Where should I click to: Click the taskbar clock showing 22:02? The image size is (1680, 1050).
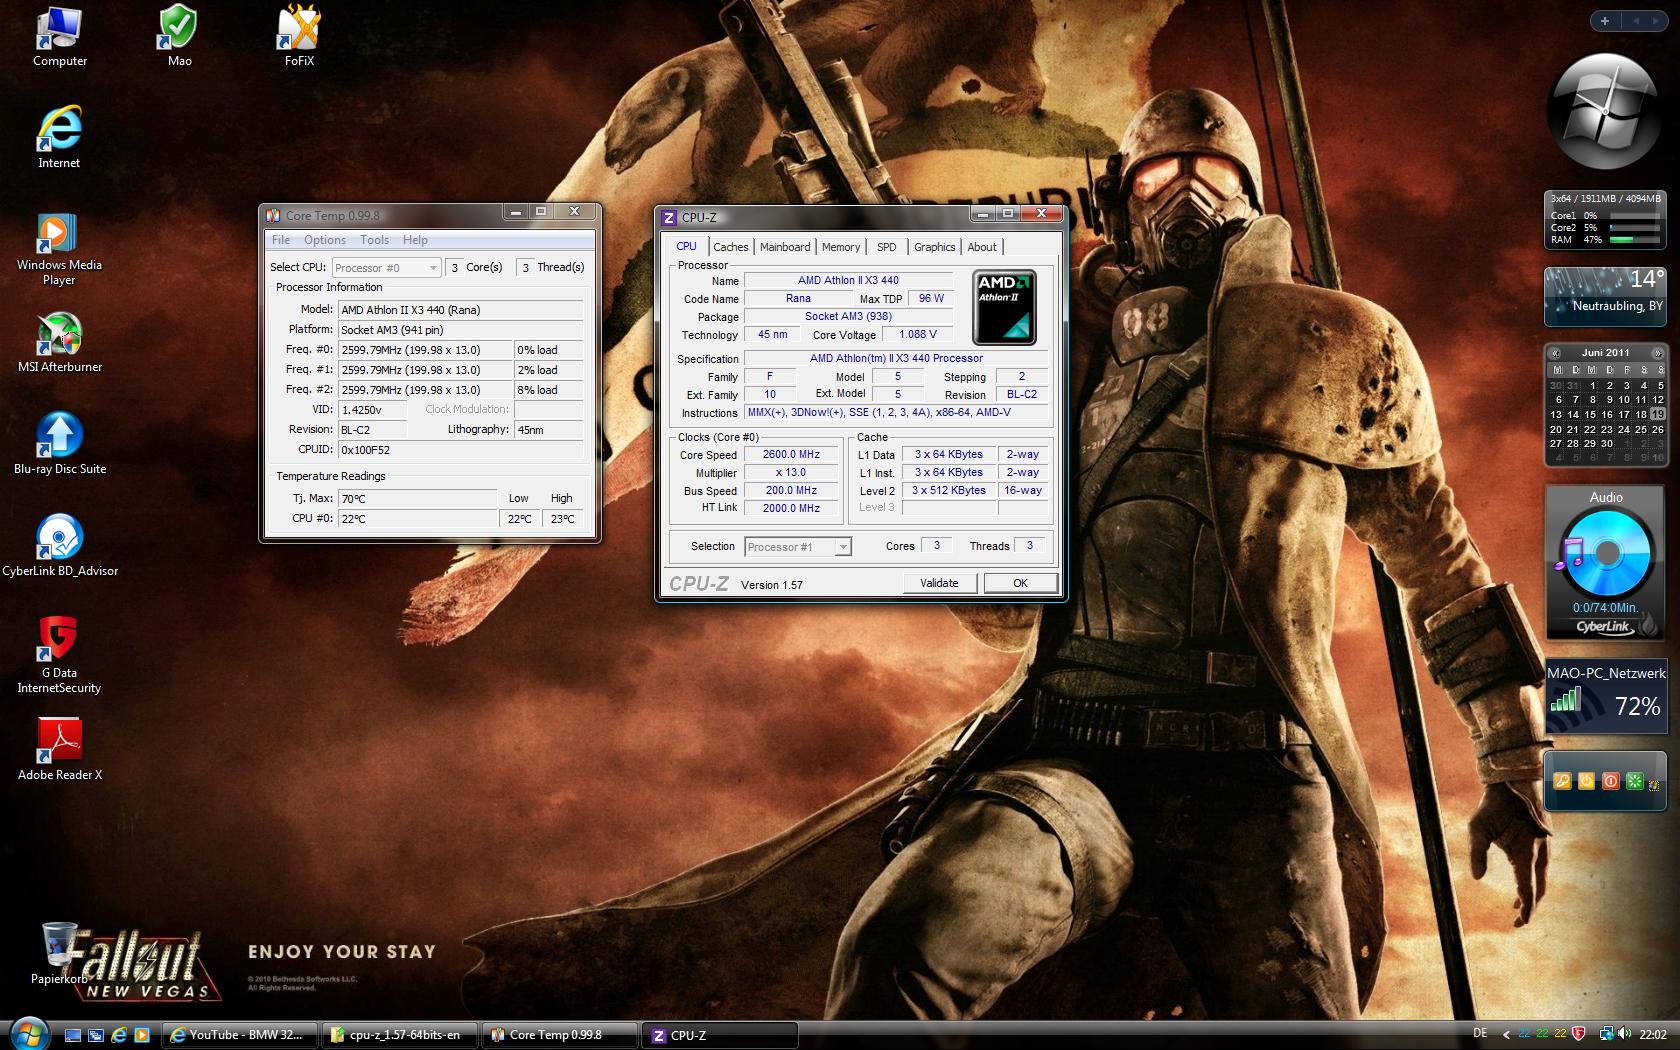1653,1035
